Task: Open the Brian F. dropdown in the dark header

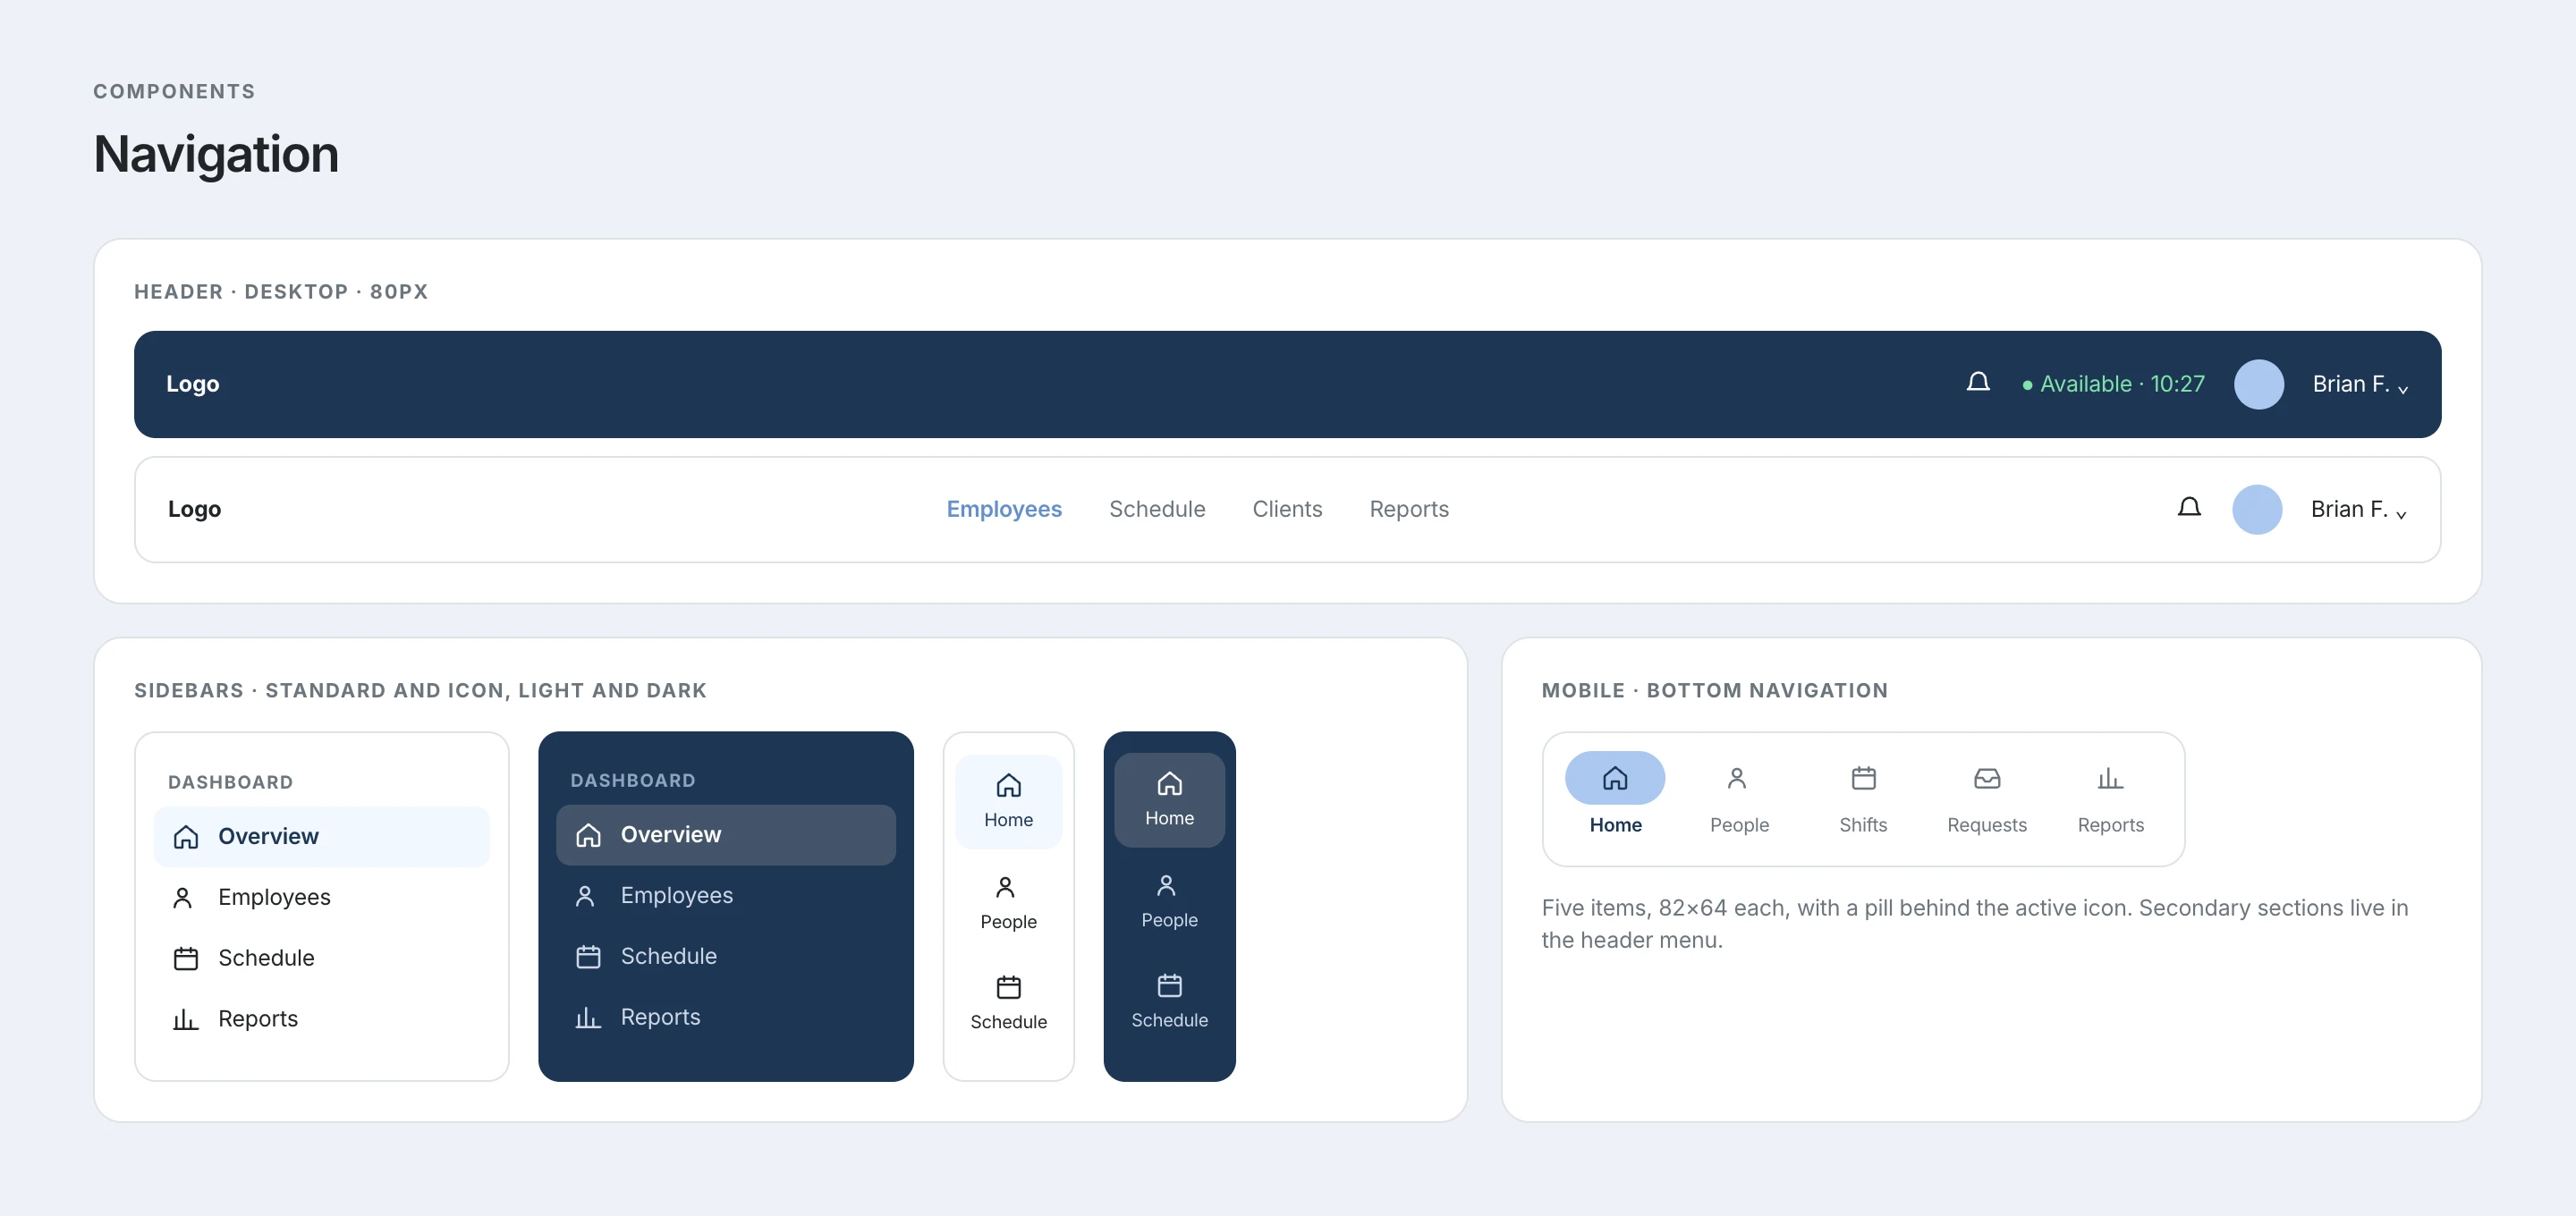Action: pyautogui.click(x=2360, y=384)
